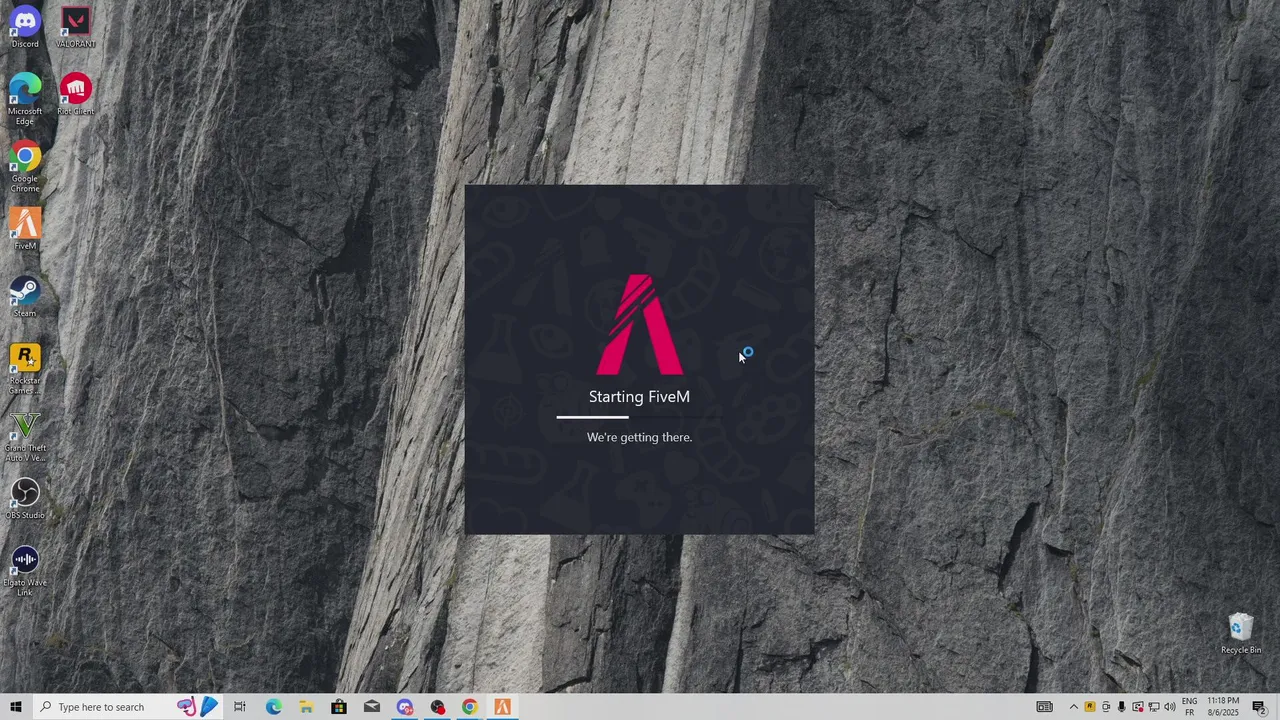Open Microsoft Edge from the taskbar

273,707
